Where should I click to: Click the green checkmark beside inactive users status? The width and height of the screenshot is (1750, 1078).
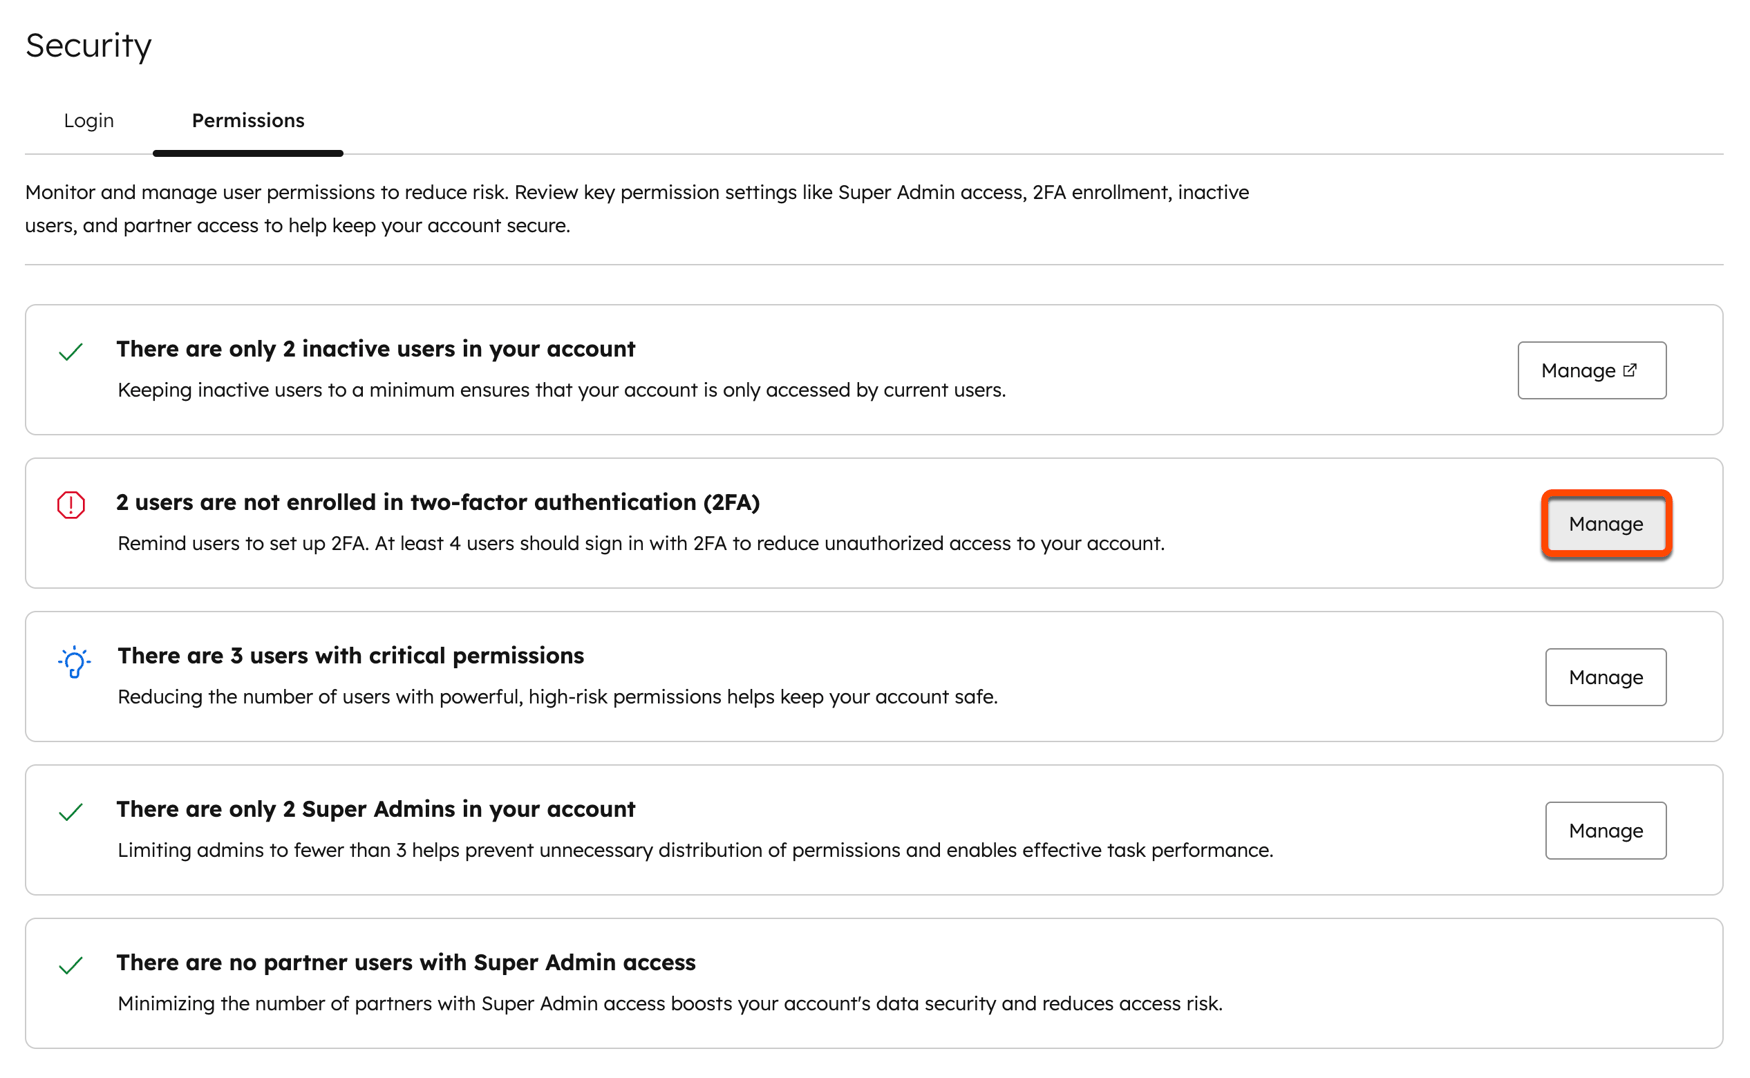click(x=69, y=352)
